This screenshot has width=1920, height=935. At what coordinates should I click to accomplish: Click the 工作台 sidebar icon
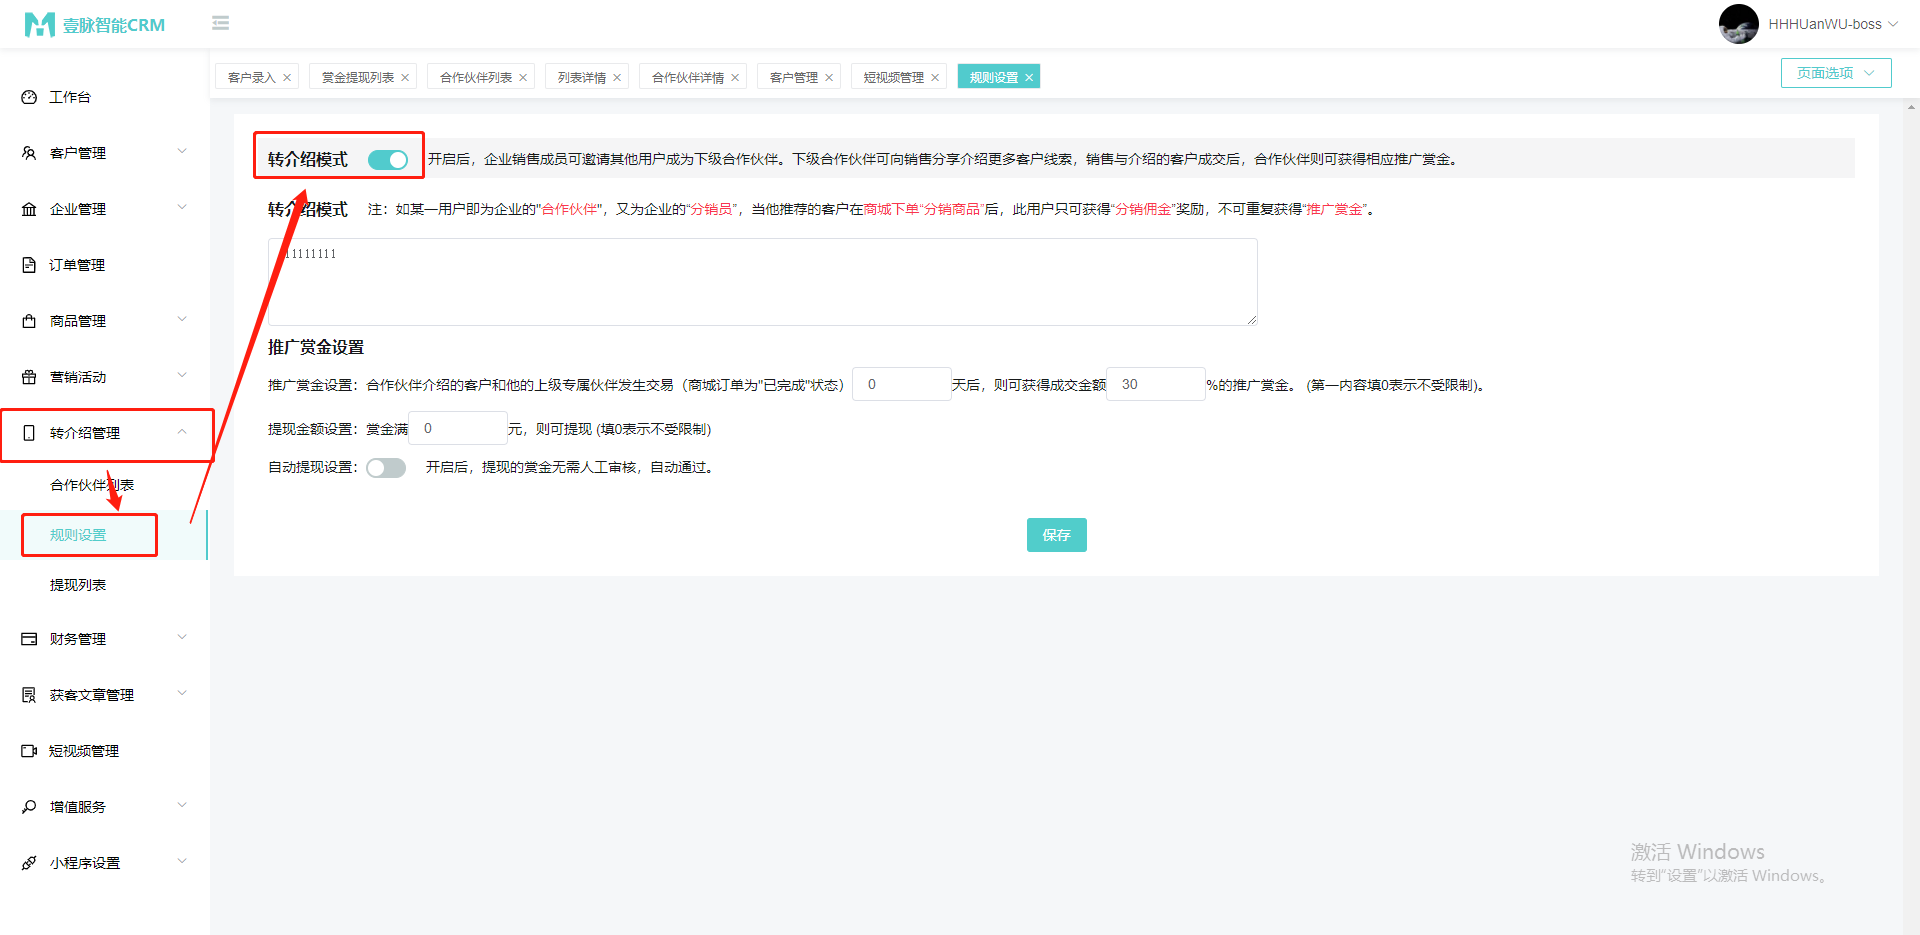tap(28, 96)
